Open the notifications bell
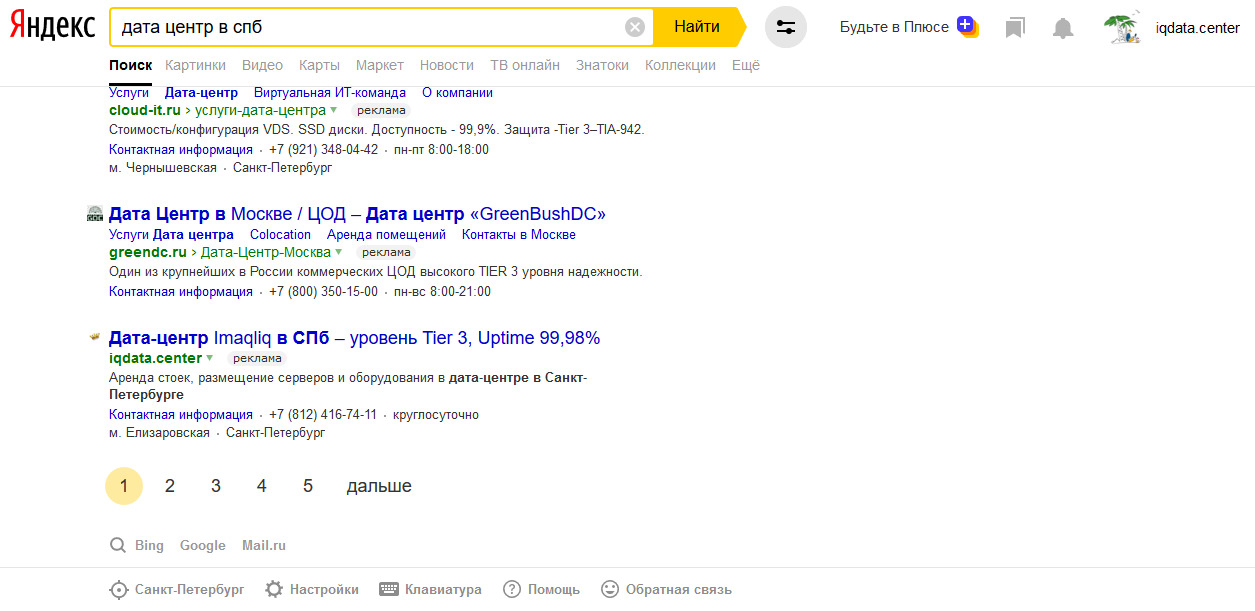 [x=1063, y=28]
